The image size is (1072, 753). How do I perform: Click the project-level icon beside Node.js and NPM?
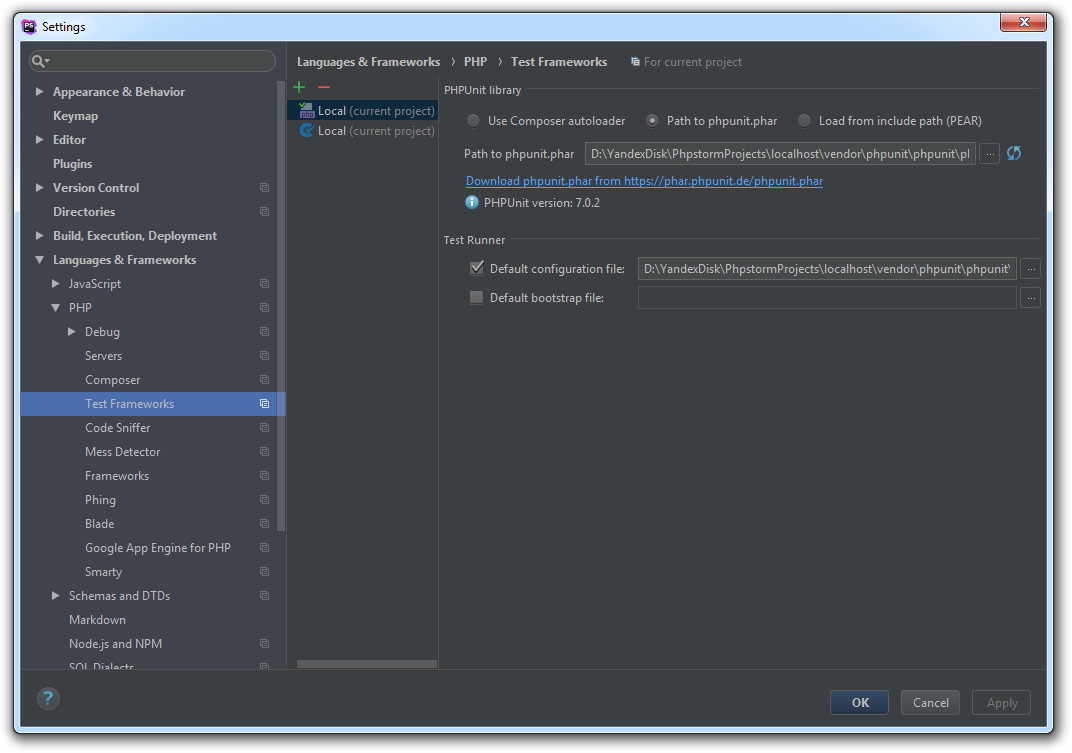[264, 644]
